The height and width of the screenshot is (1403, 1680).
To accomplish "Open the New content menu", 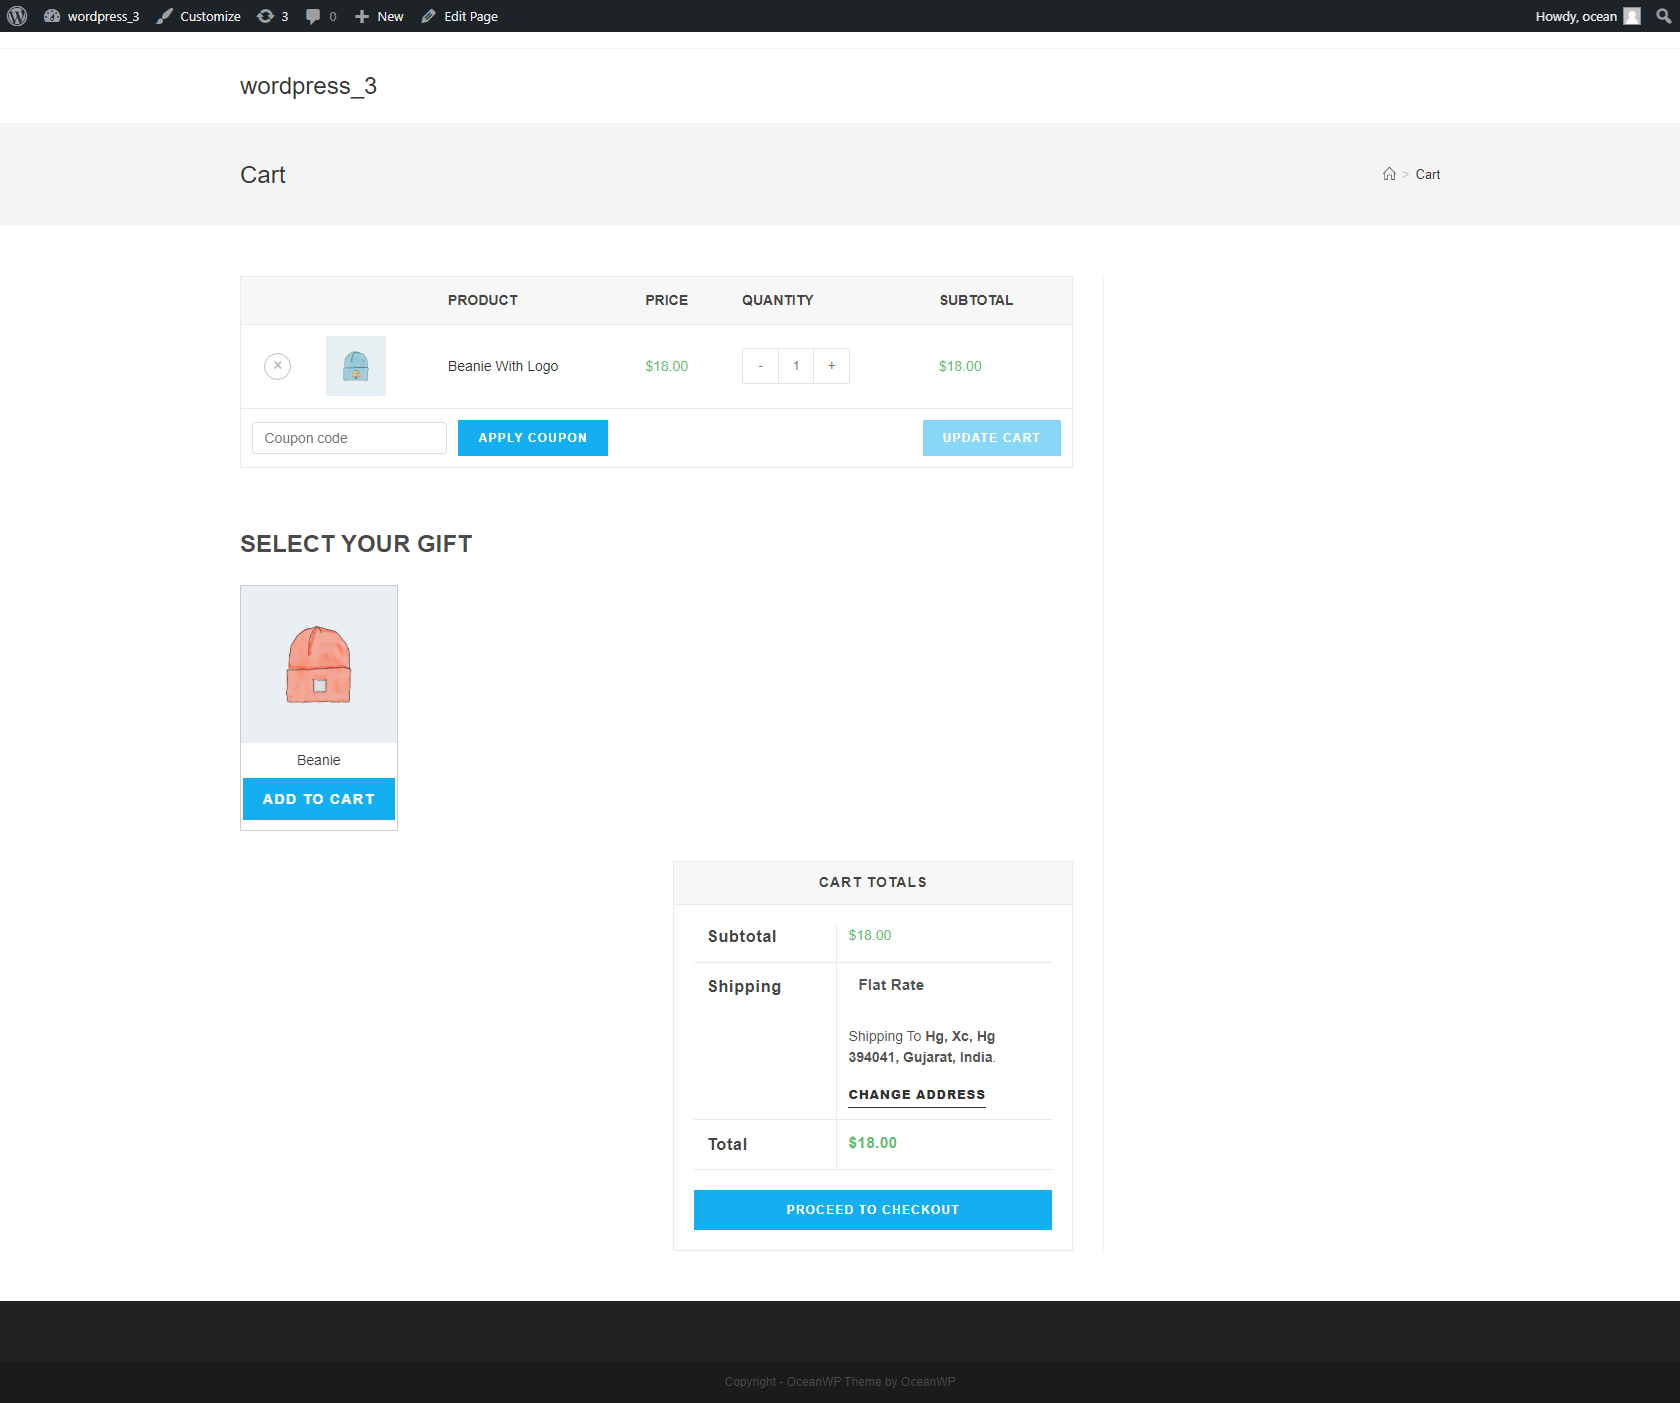I will coord(380,16).
